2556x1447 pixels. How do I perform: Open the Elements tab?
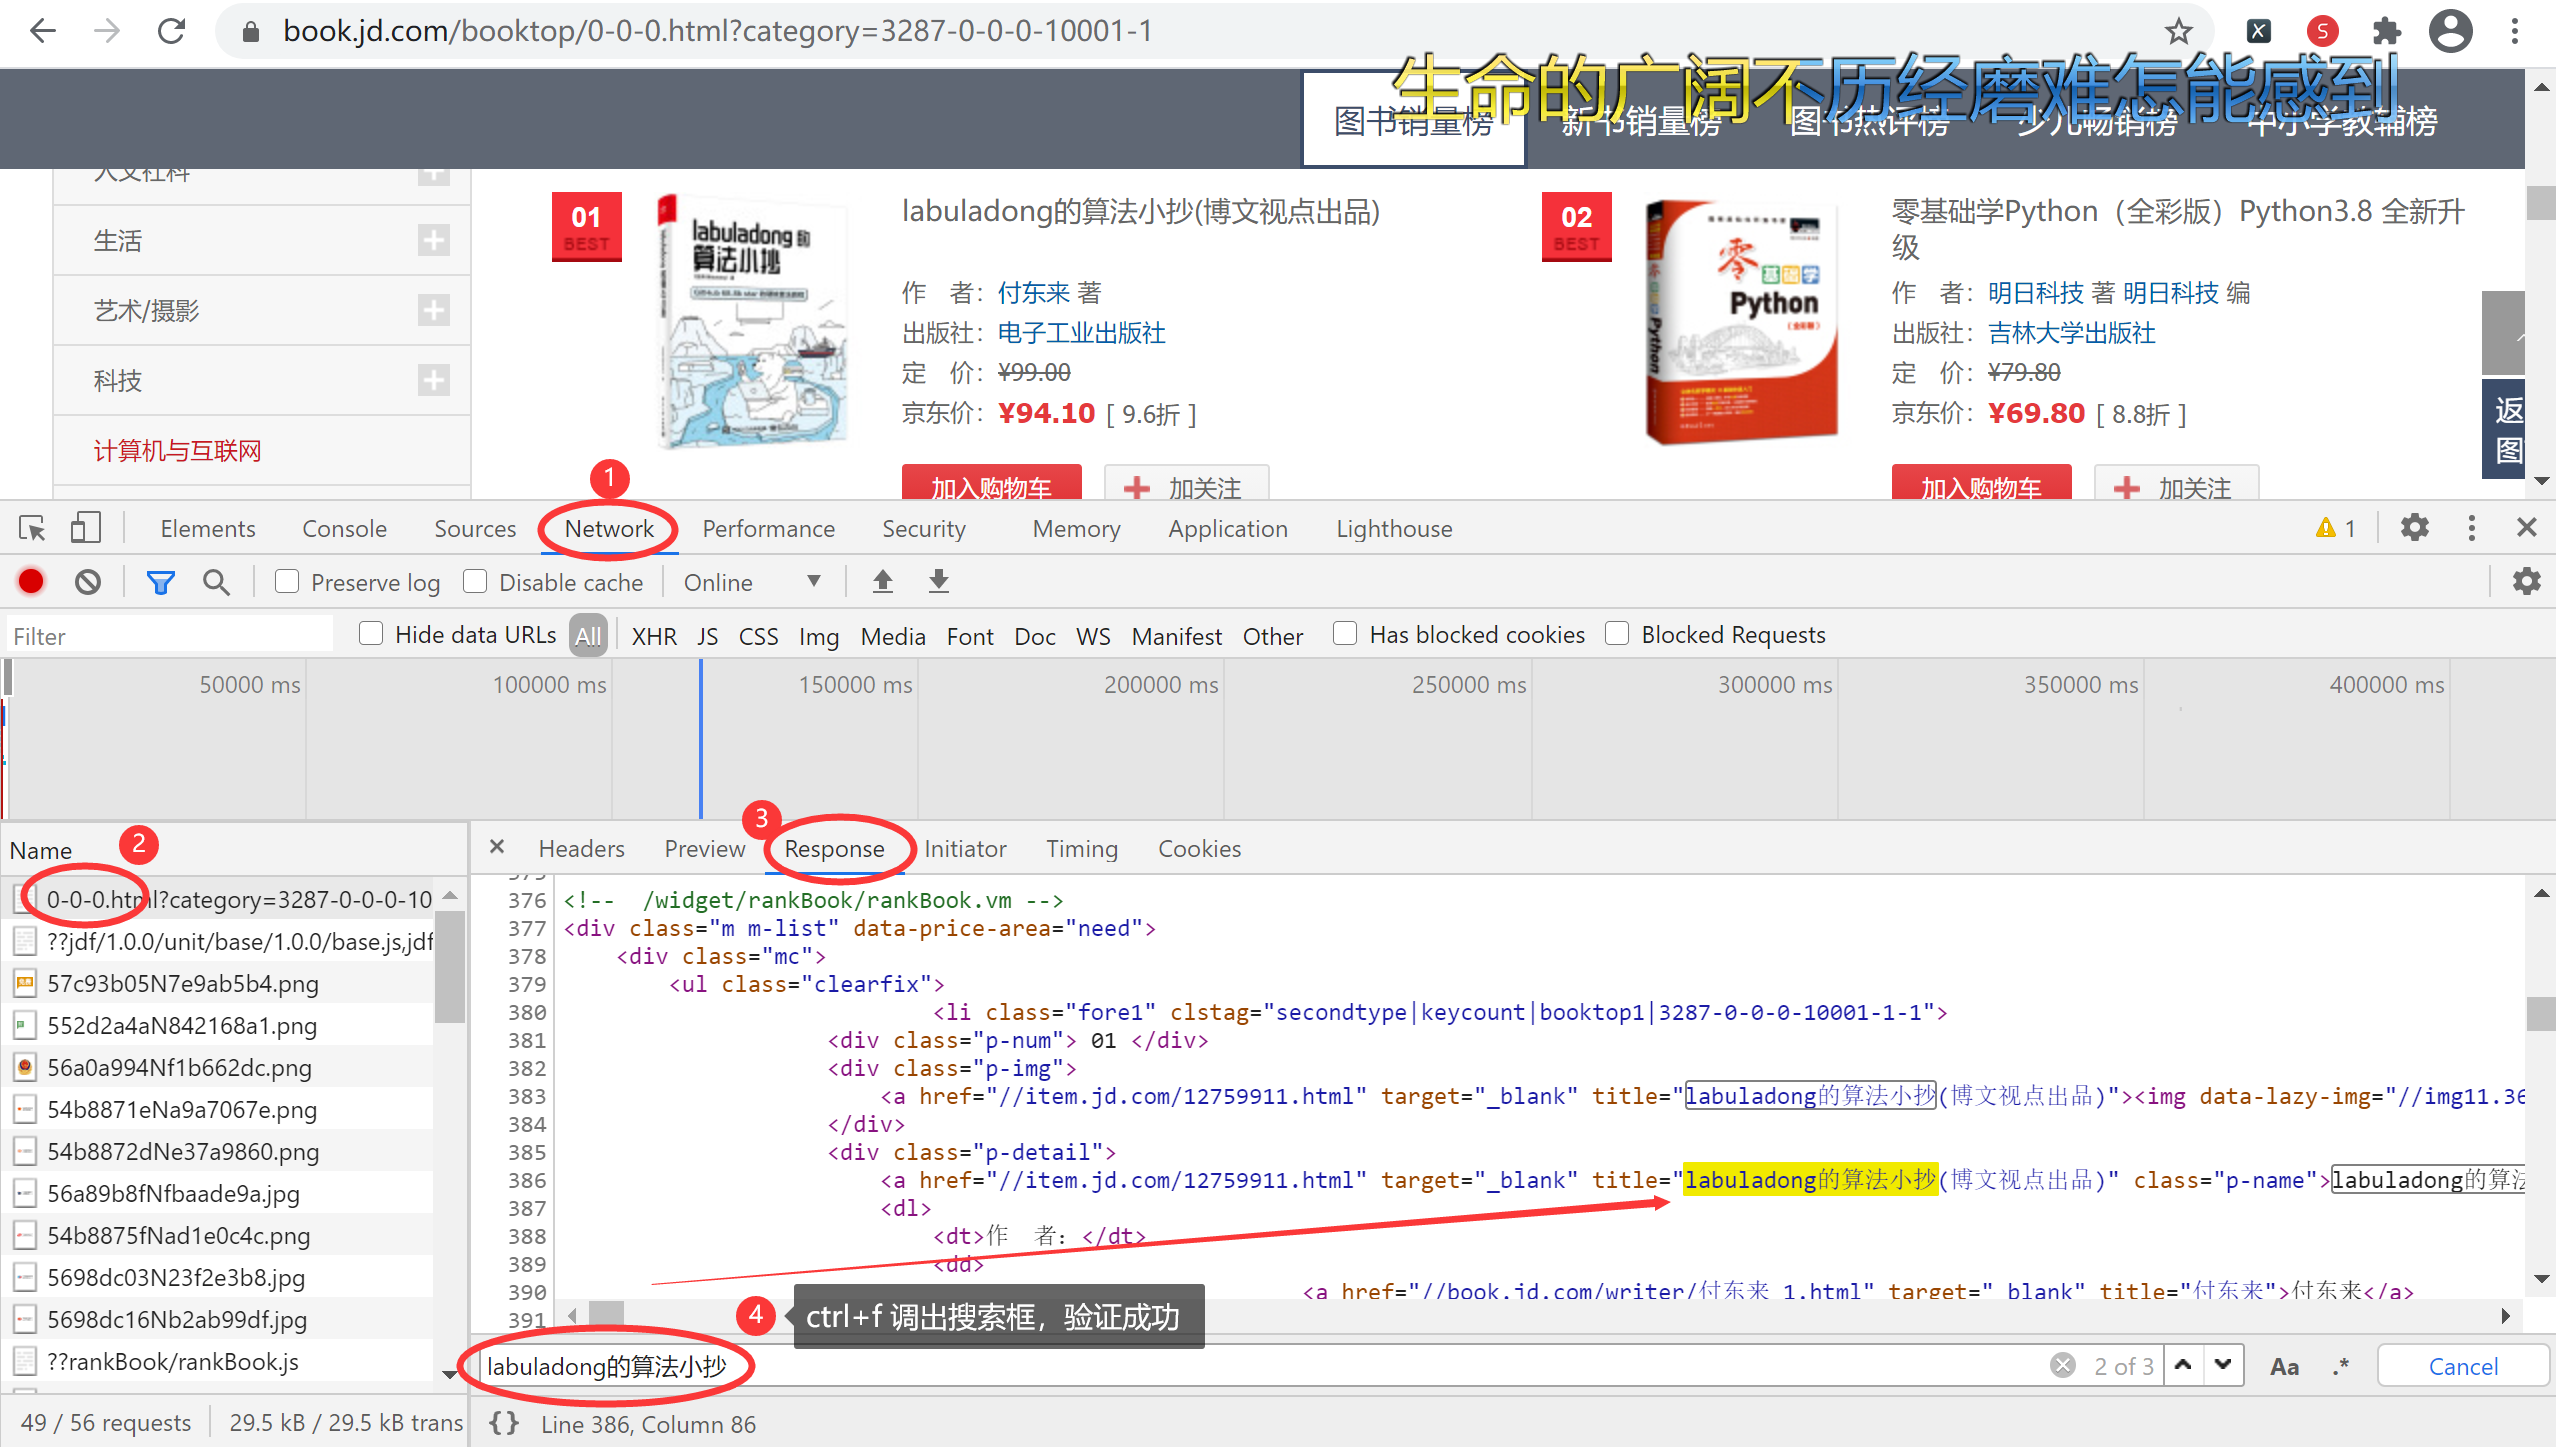(208, 528)
